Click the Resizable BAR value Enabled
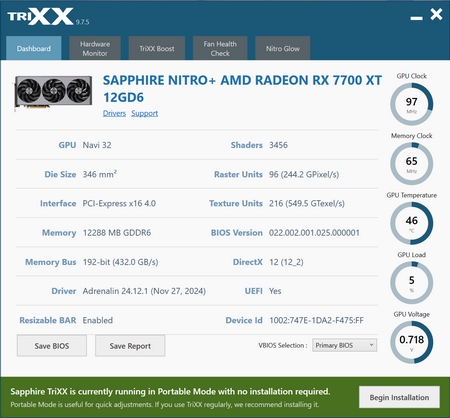The image size is (450, 418). tap(98, 320)
